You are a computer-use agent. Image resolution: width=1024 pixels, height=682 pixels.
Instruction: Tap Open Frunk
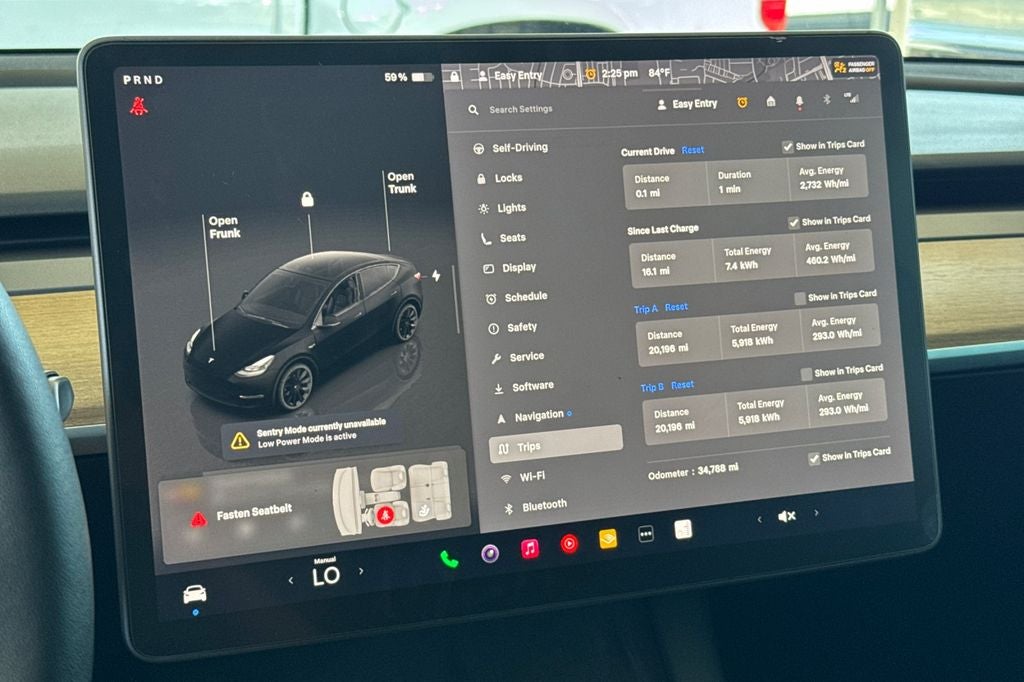tap(224, 227)
